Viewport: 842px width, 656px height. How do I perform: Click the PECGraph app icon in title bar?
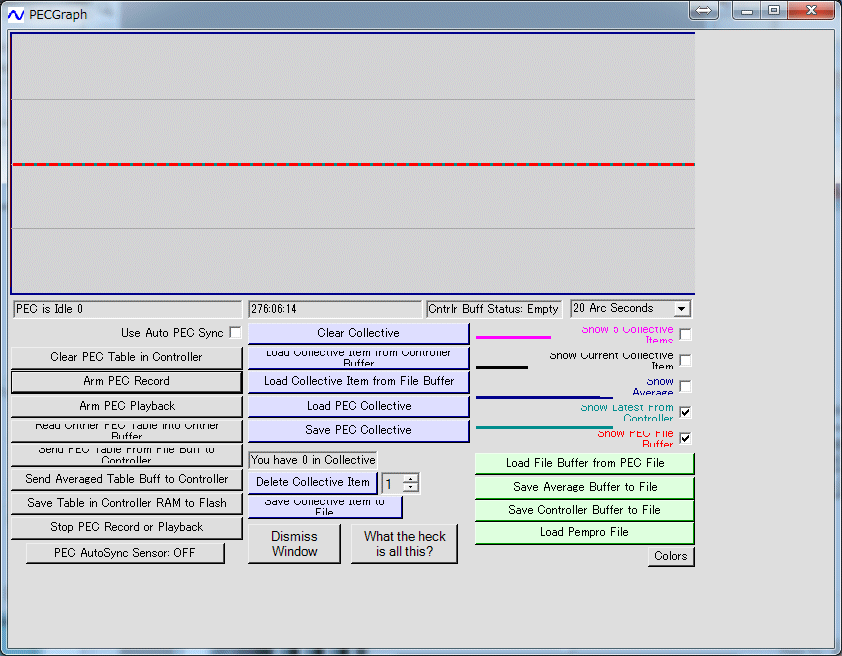16,14
